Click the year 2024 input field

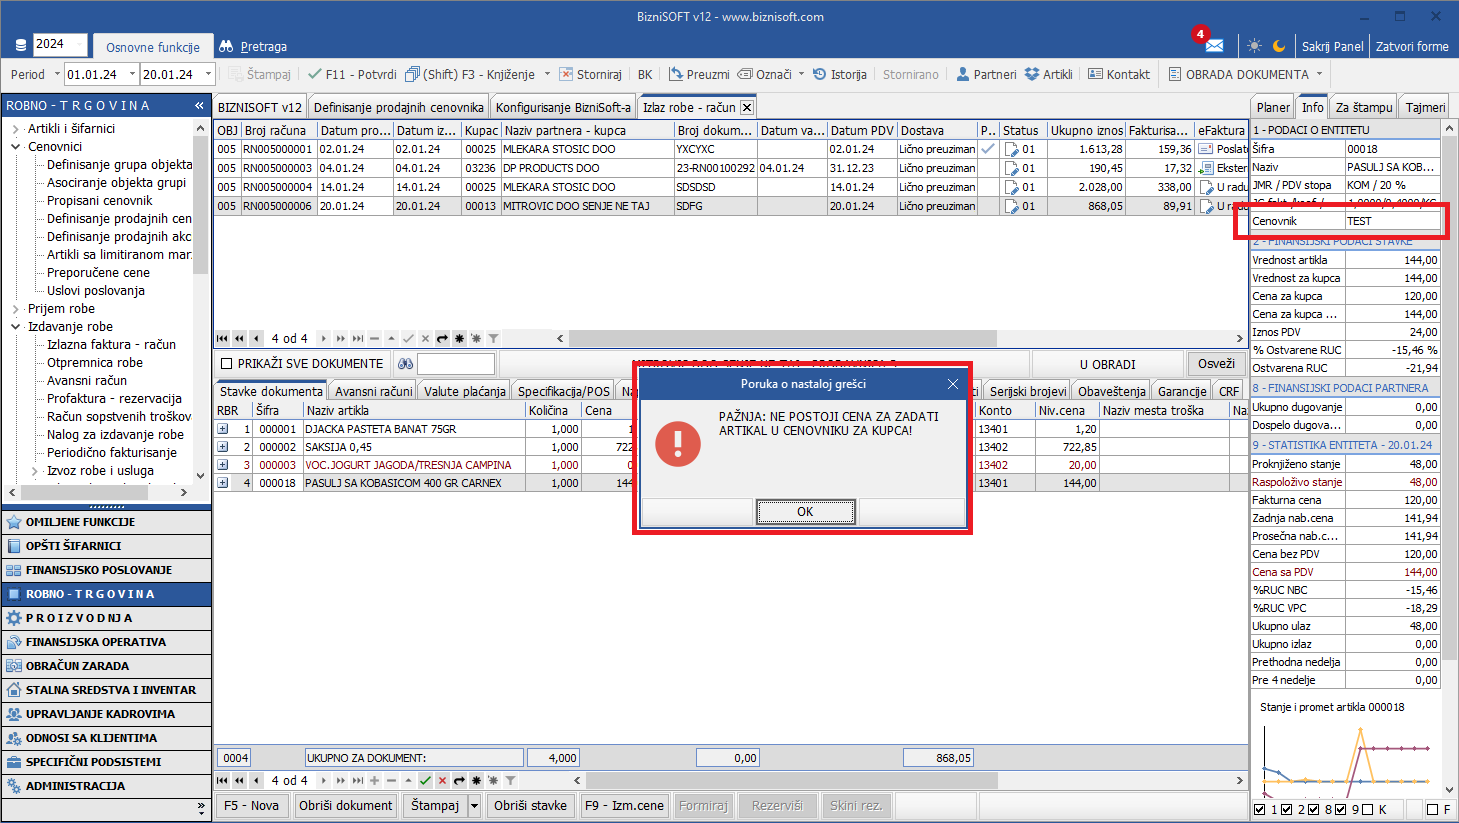[60, 44]
